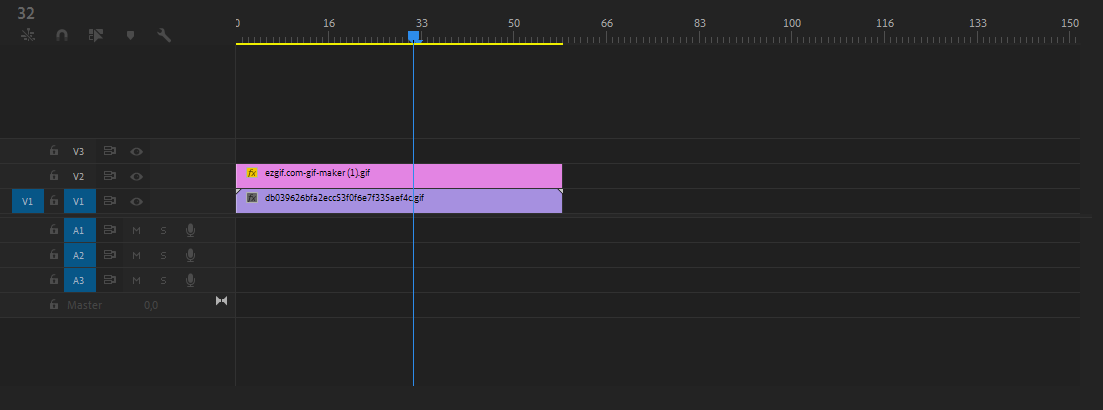Click the V1 source patching button

tap(28, 202)
